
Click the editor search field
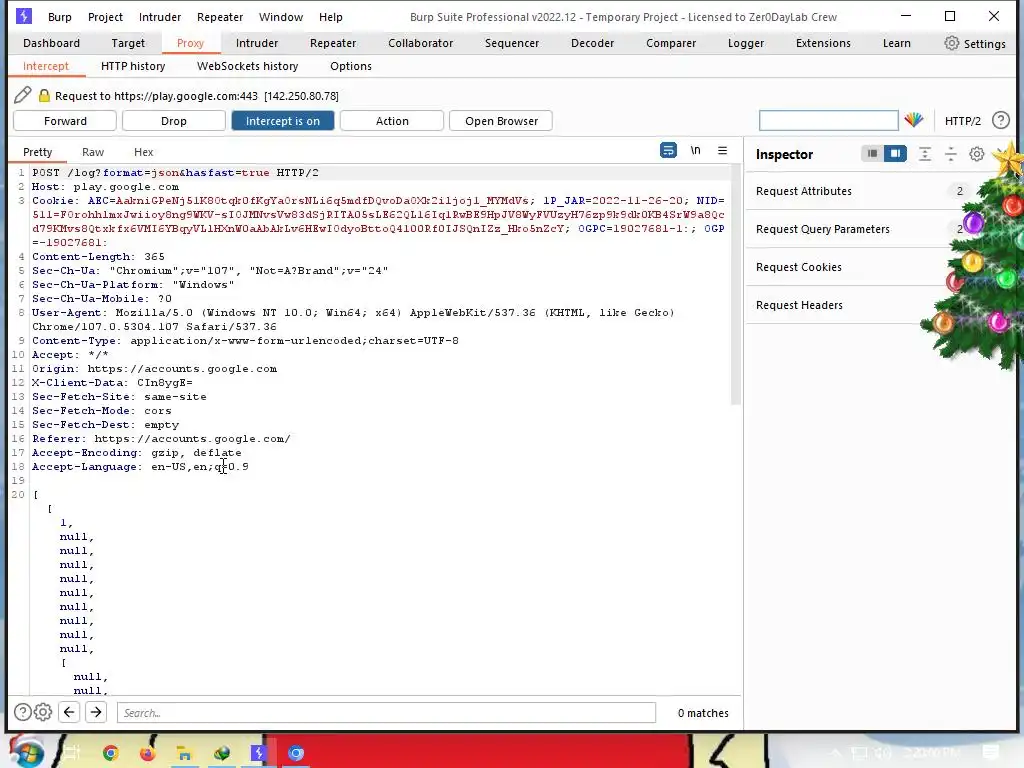pyautogui.click(x=386, y=712)
